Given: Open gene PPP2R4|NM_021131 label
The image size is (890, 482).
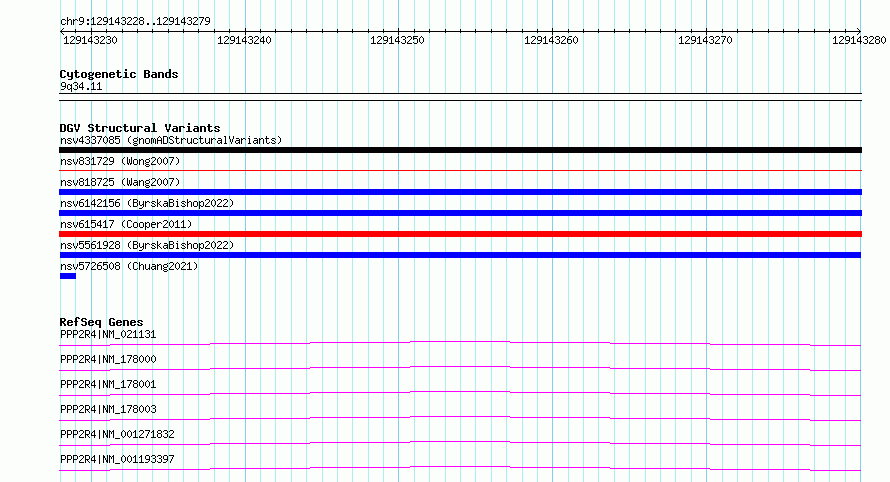Looking at the screenshot, I should [108, 334].
